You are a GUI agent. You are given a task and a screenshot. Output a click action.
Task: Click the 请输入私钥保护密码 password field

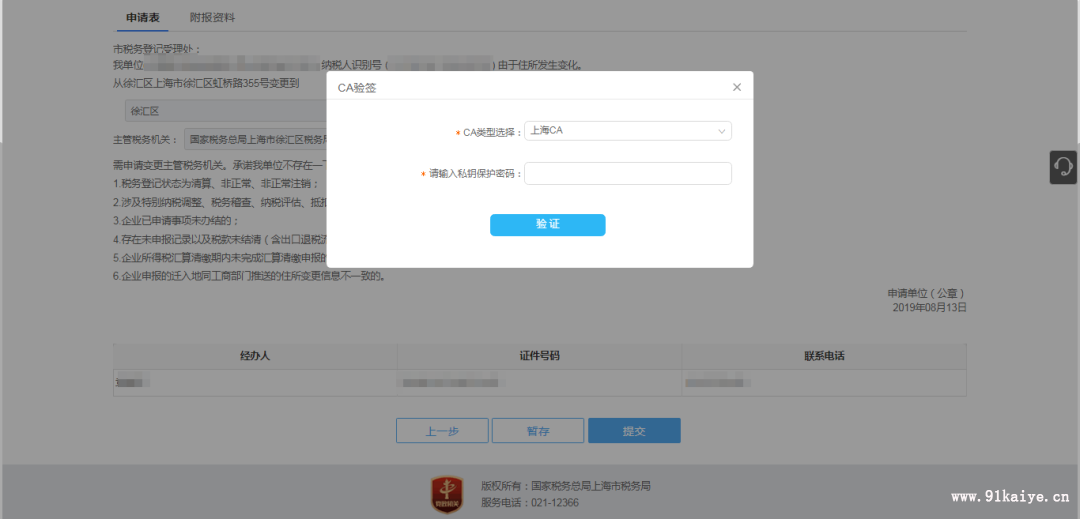pyautogui.click(x=627, y=173)
